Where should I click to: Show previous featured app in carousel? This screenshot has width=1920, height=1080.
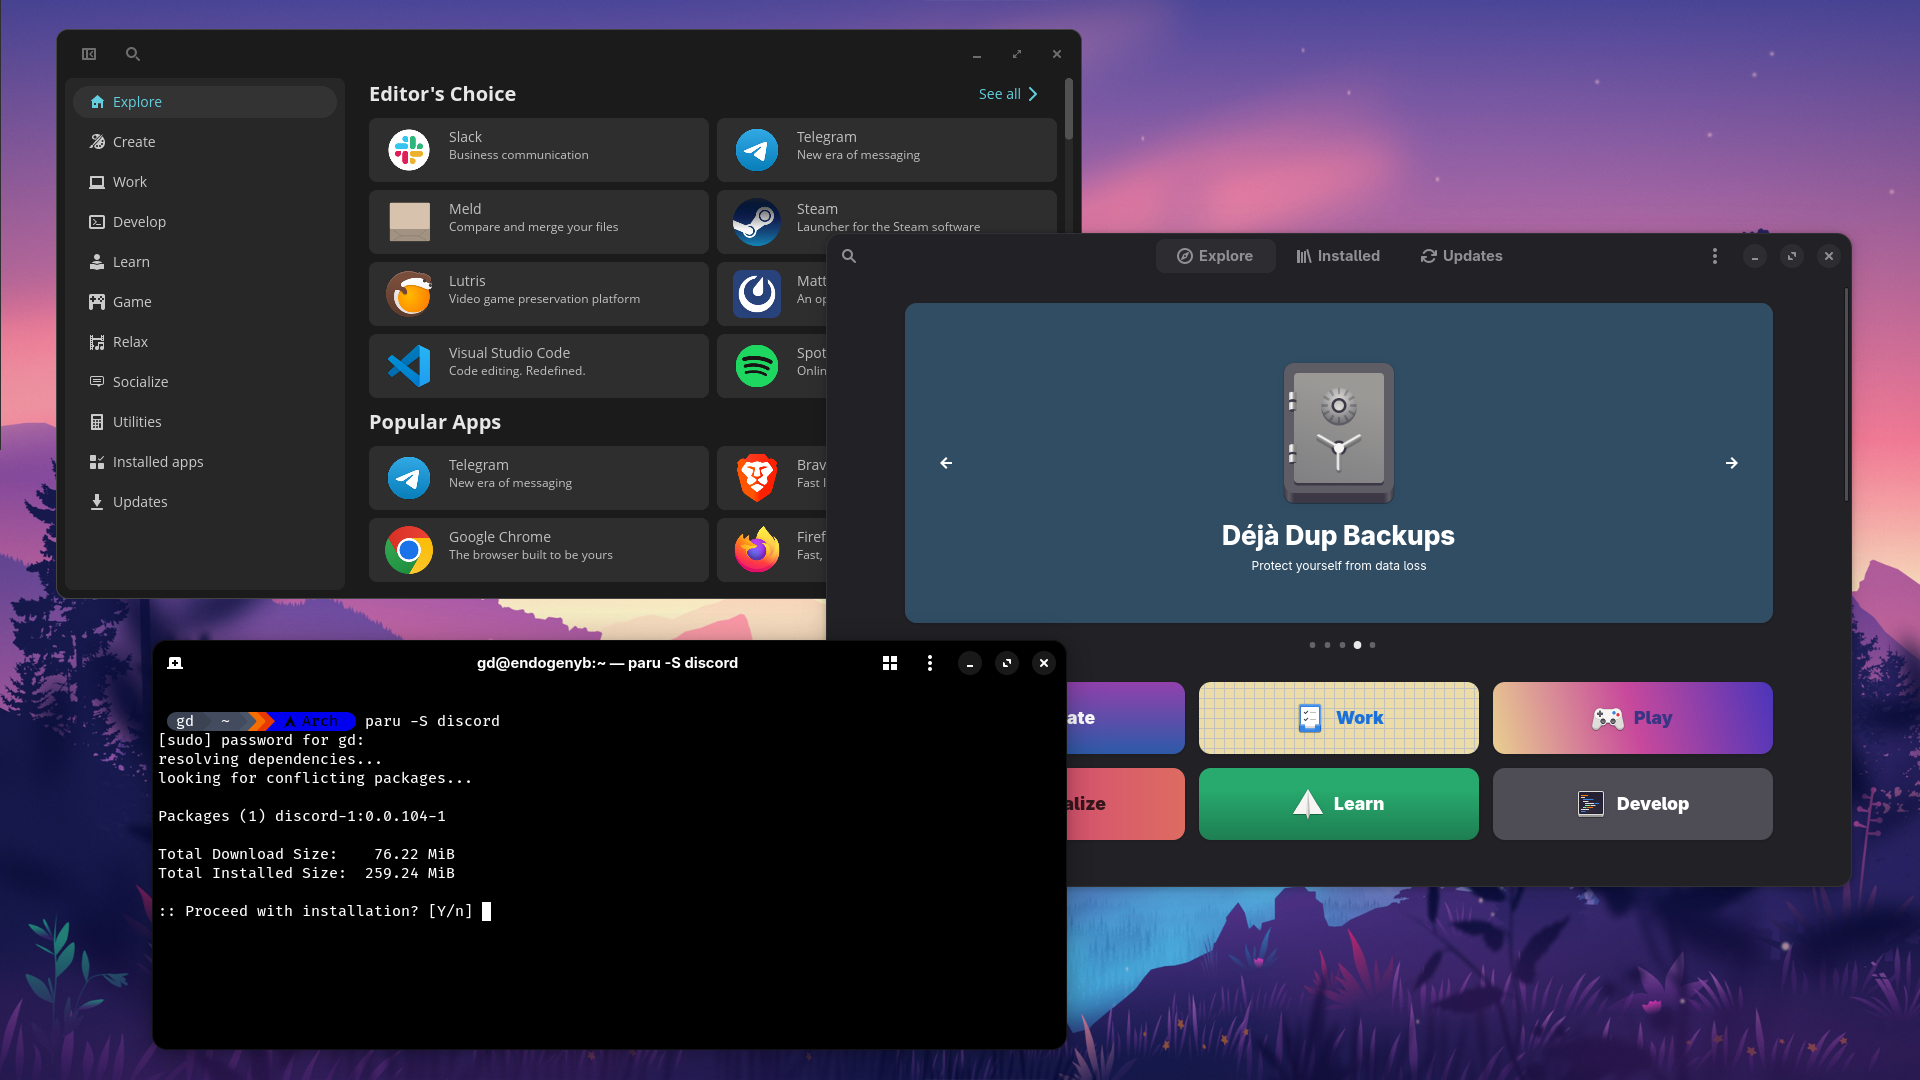point(946,463)
